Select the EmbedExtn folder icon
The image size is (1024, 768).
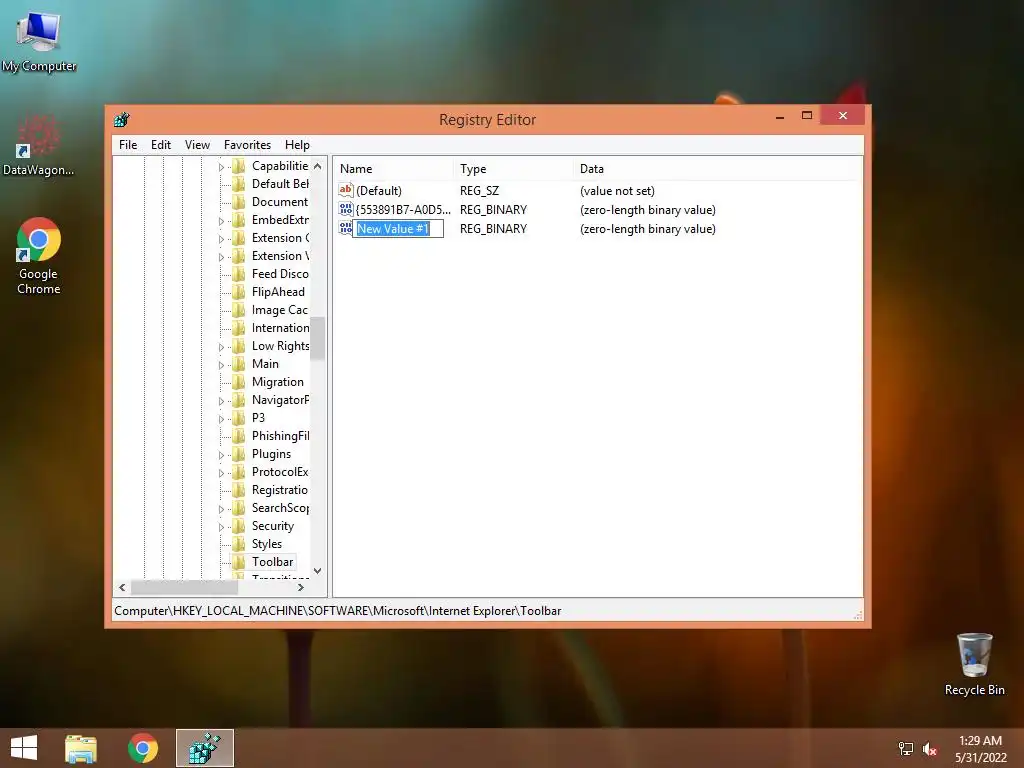click(239, 220)
